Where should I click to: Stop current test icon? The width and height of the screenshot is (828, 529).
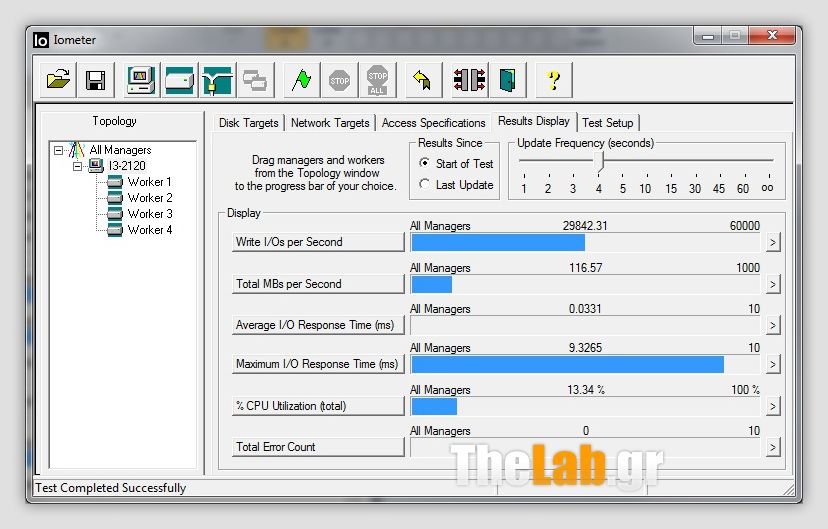[340, 80]
